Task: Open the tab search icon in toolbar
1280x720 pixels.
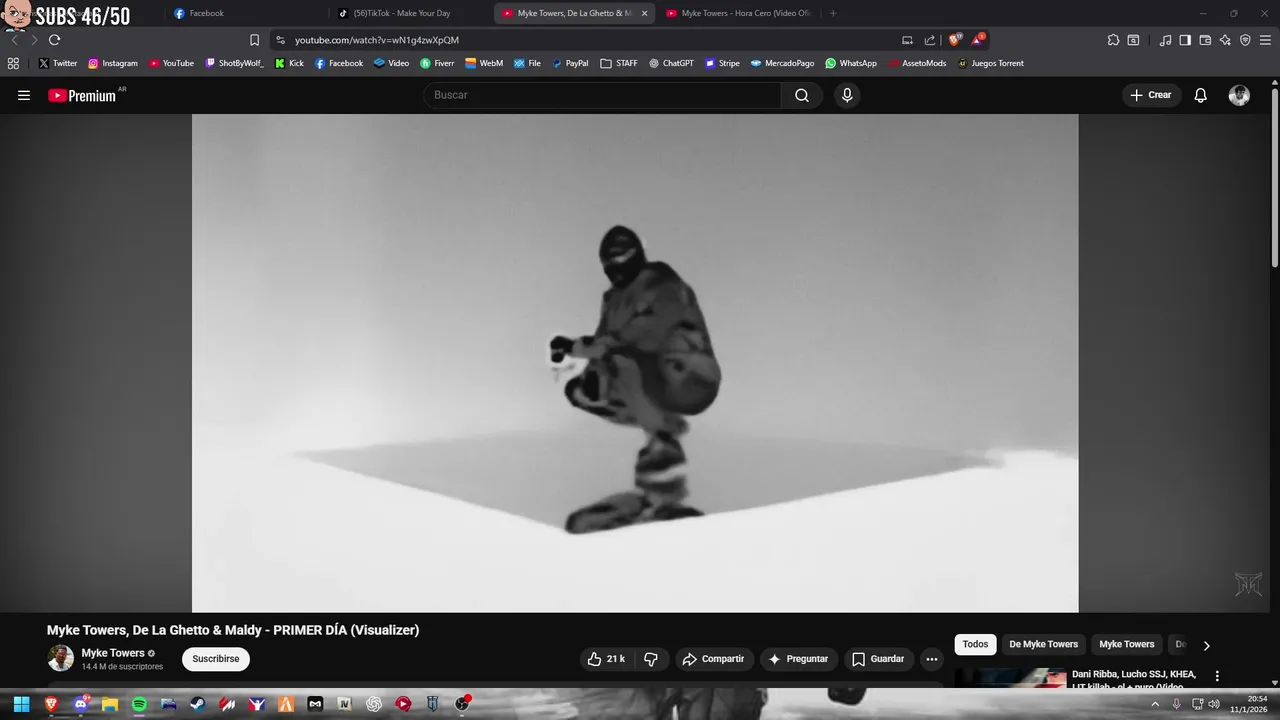Action: point(1133,40)
